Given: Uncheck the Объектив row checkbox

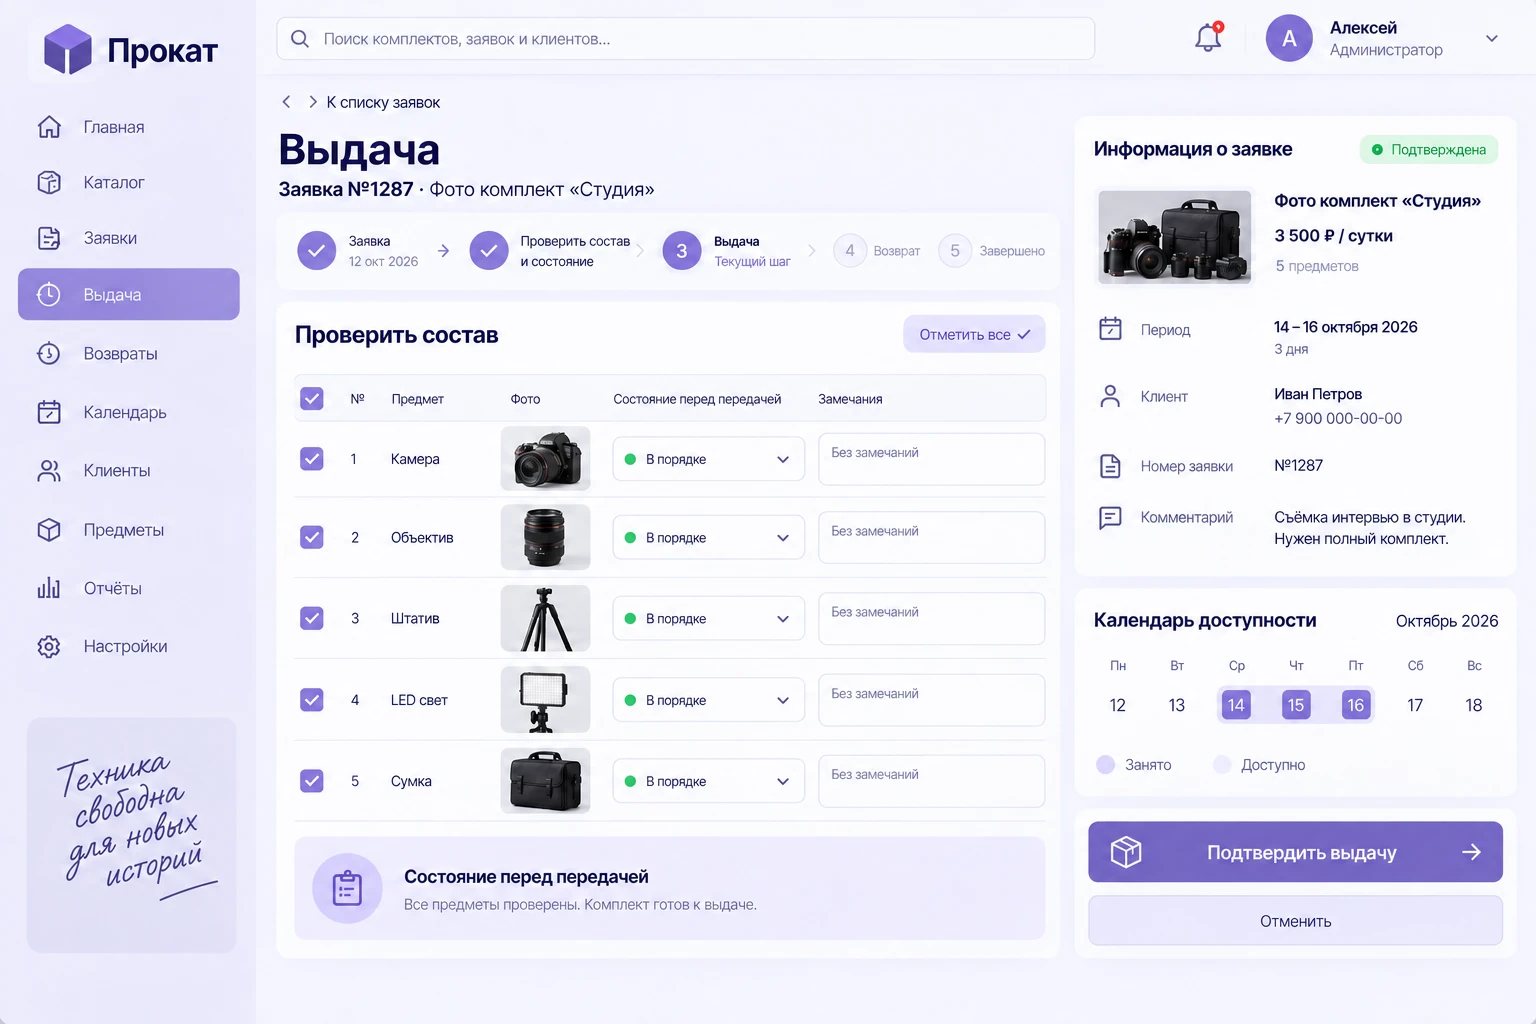Looking at the screenshot, I should coord(312,537).
